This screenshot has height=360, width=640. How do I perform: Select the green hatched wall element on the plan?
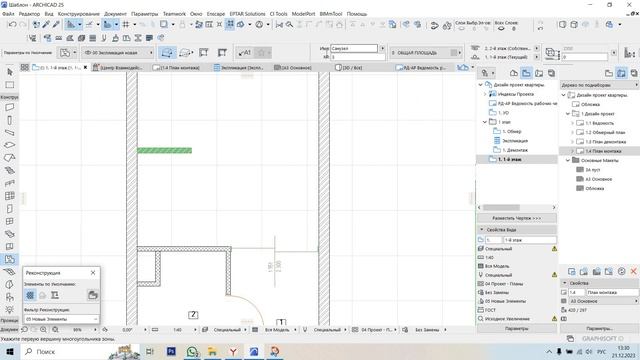(164, 151)
